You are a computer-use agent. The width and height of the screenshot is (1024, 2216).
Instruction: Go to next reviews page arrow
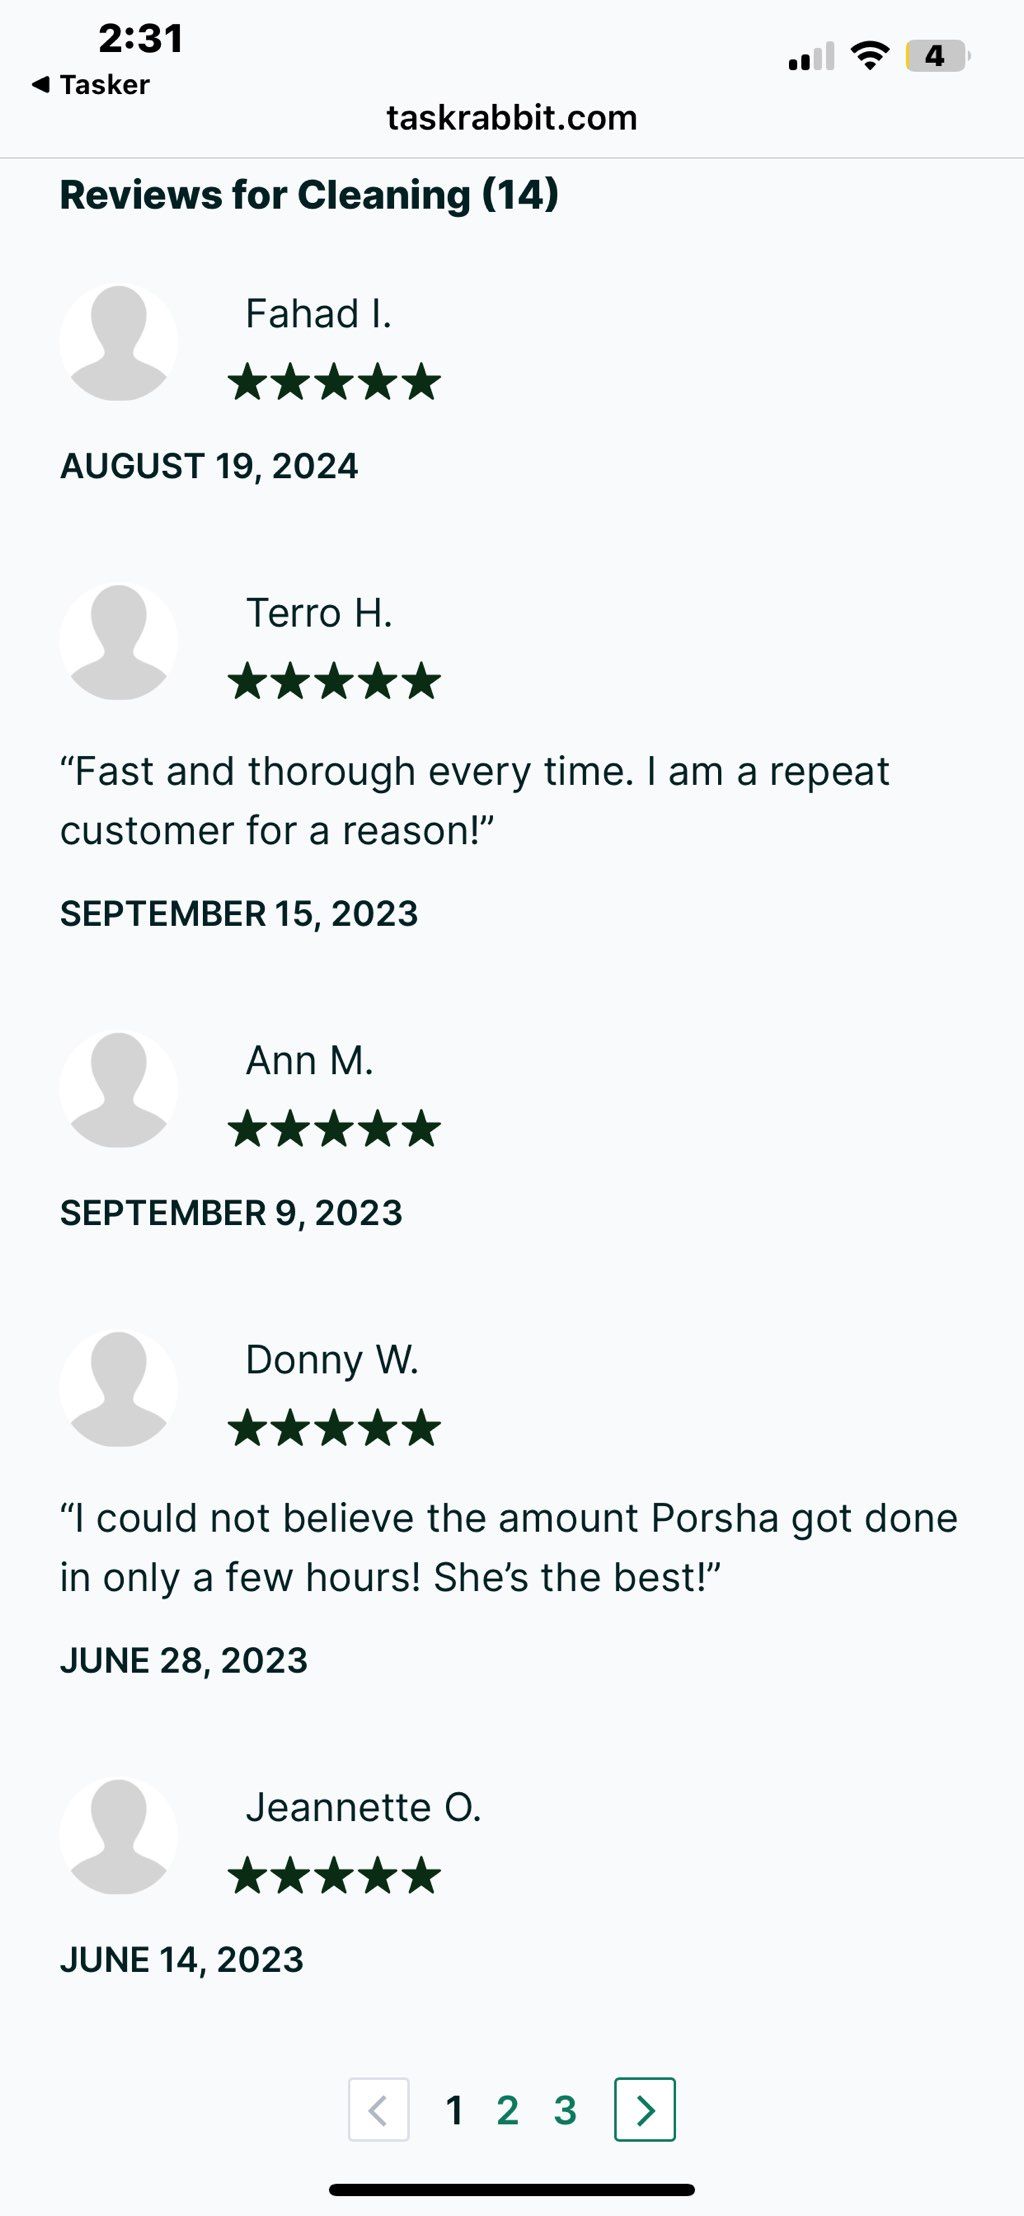(645, 2110)
